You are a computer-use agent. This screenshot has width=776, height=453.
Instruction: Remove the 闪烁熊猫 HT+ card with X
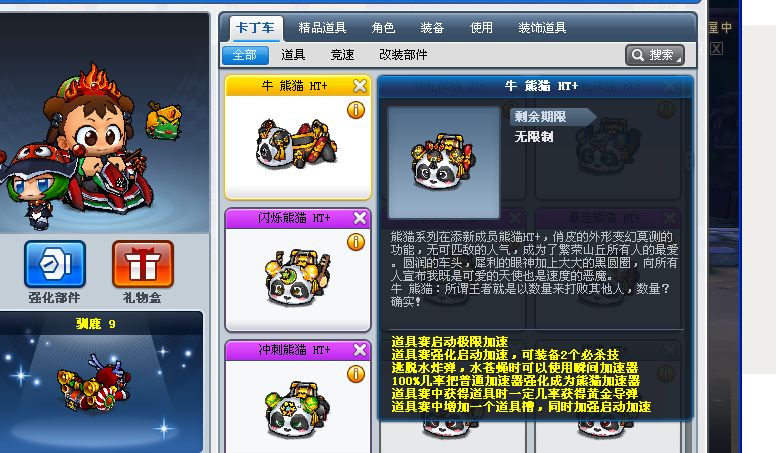360,218
